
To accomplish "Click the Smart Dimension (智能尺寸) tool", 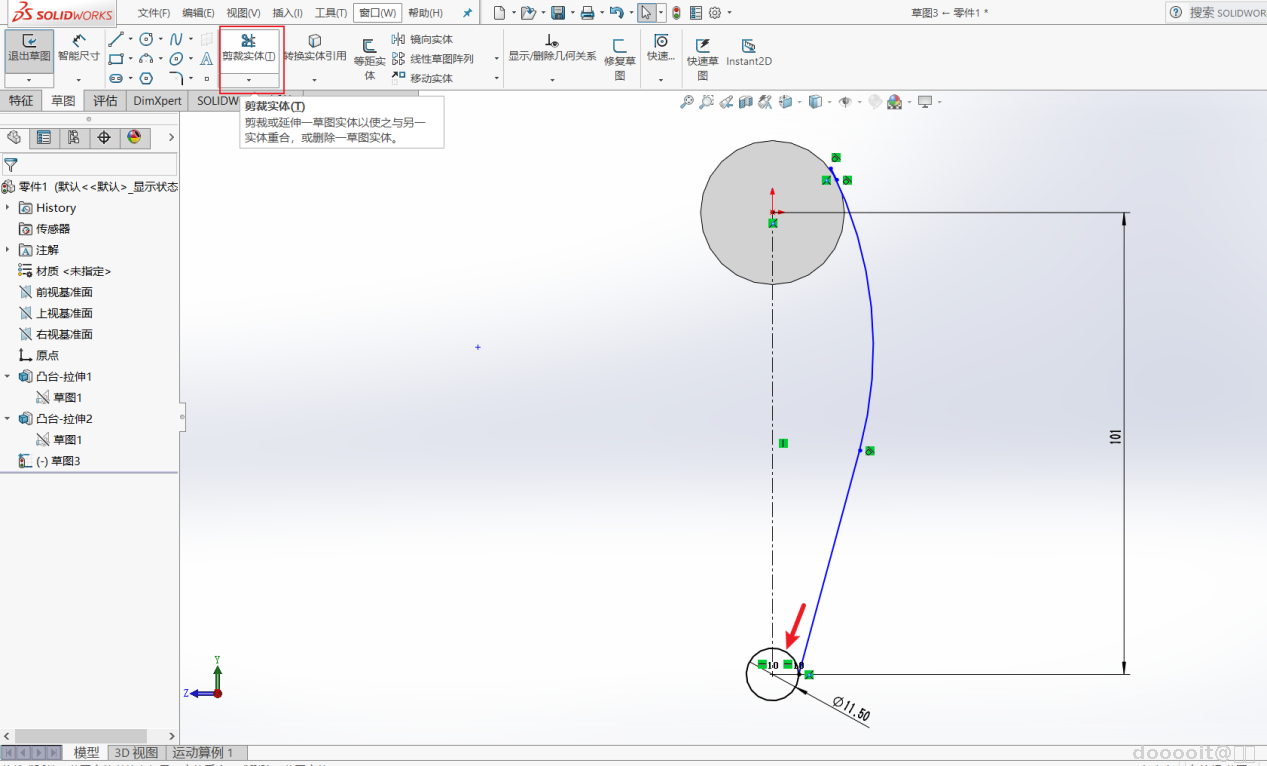I will [78, 46].
